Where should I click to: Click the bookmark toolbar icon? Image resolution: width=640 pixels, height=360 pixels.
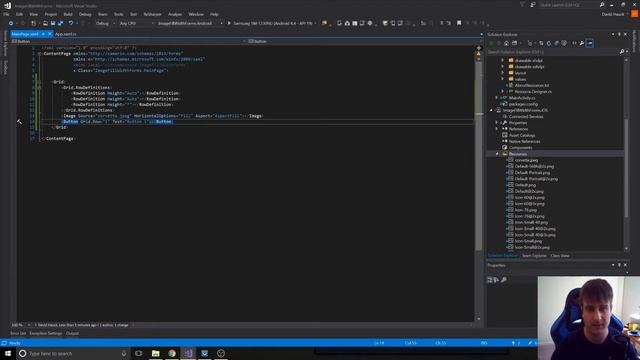coord(459,23)
